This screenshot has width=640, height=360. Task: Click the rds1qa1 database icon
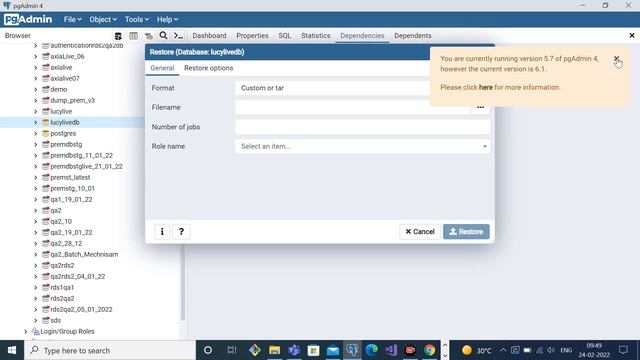tap(46, 287)
